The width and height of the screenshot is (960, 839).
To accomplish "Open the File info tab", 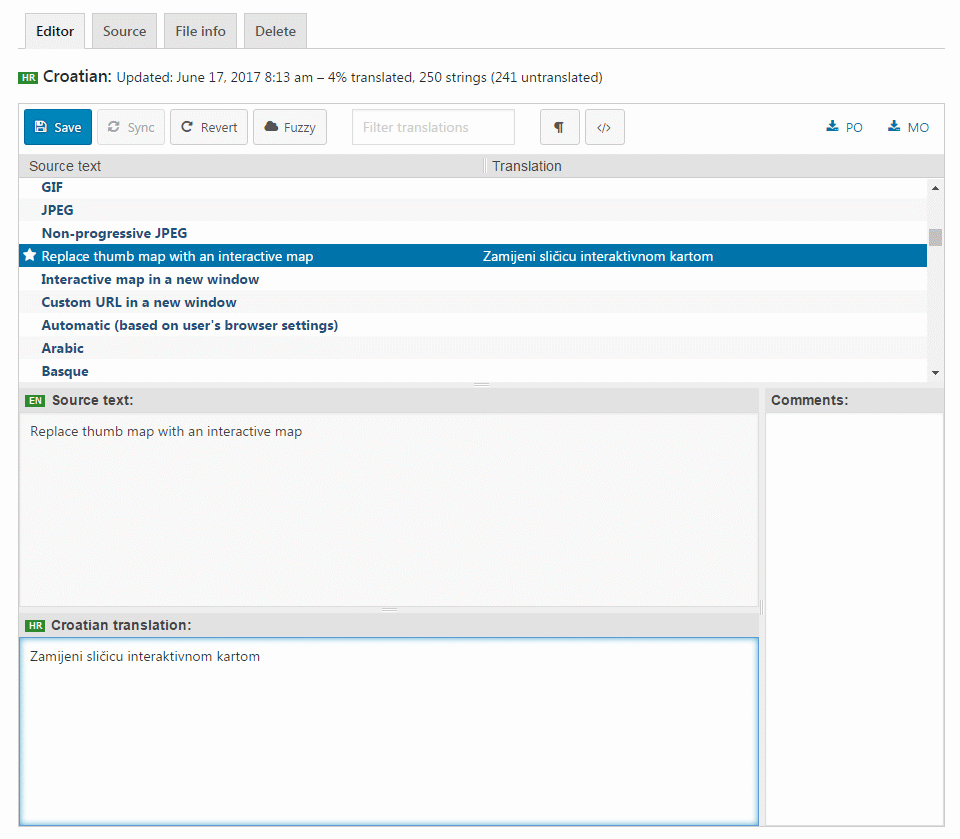I will point(199,31).
